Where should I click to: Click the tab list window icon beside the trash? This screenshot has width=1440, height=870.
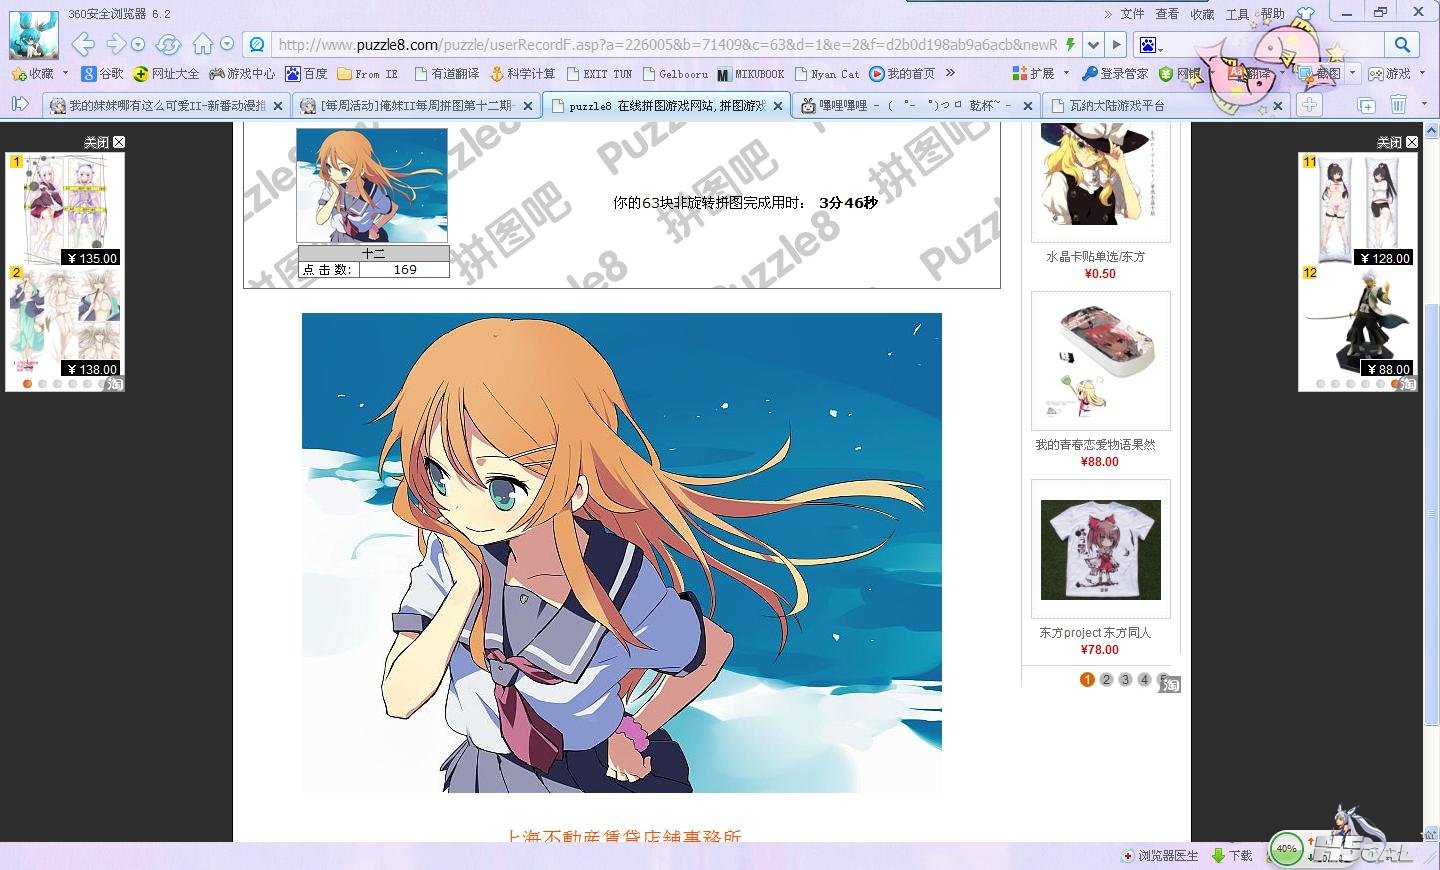coord(1366,105)
